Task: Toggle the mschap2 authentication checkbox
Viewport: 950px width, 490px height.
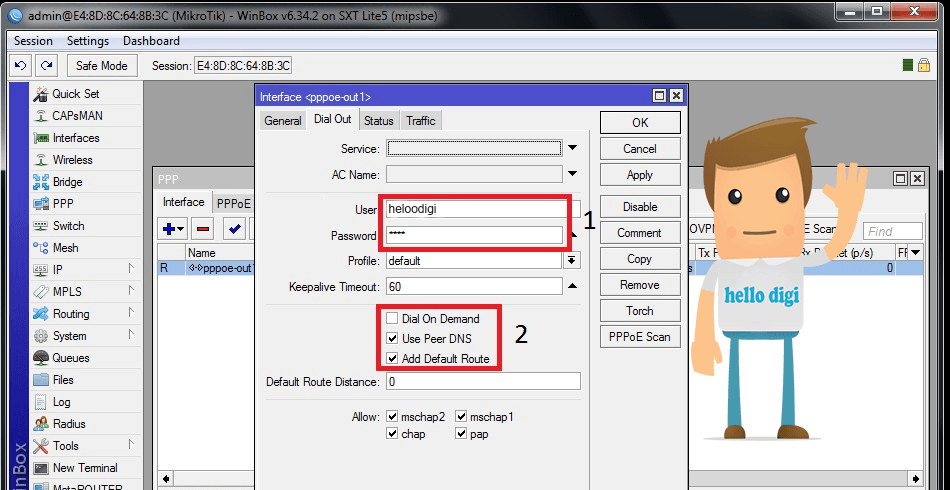Action: point(392,417)
